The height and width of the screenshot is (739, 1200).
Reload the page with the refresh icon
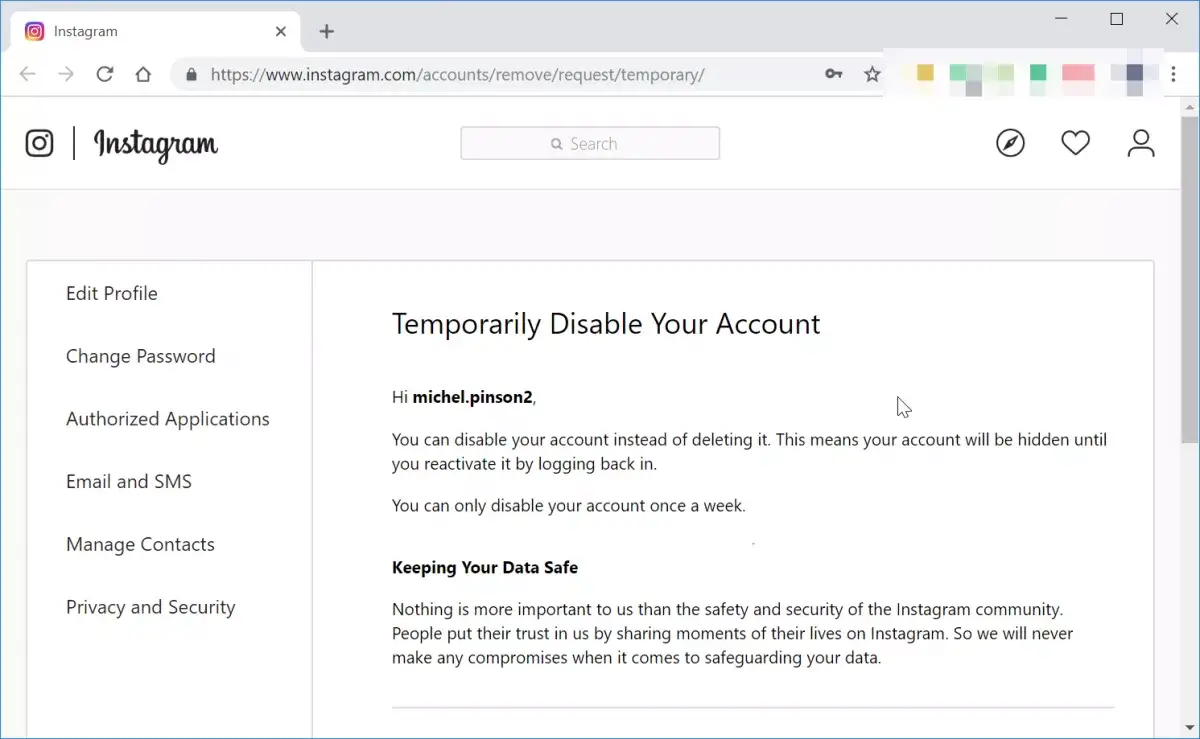104,74
